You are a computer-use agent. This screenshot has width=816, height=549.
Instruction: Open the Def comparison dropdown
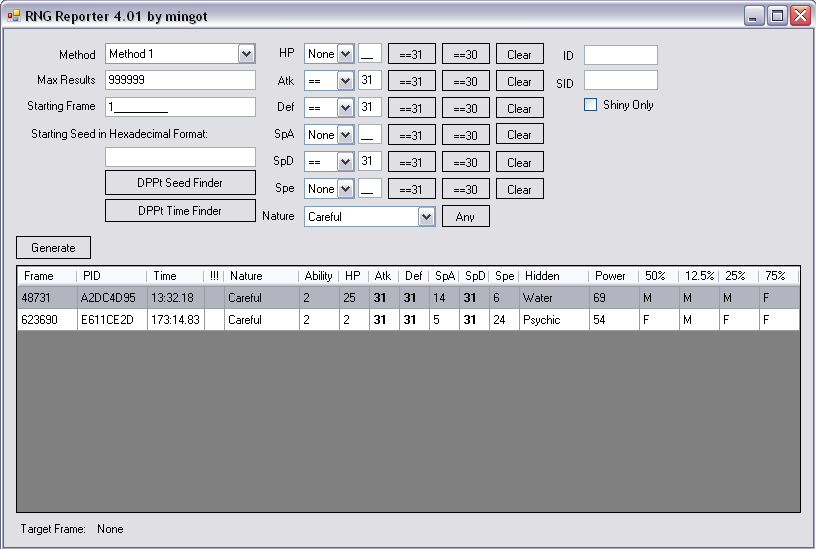point(329,108)
